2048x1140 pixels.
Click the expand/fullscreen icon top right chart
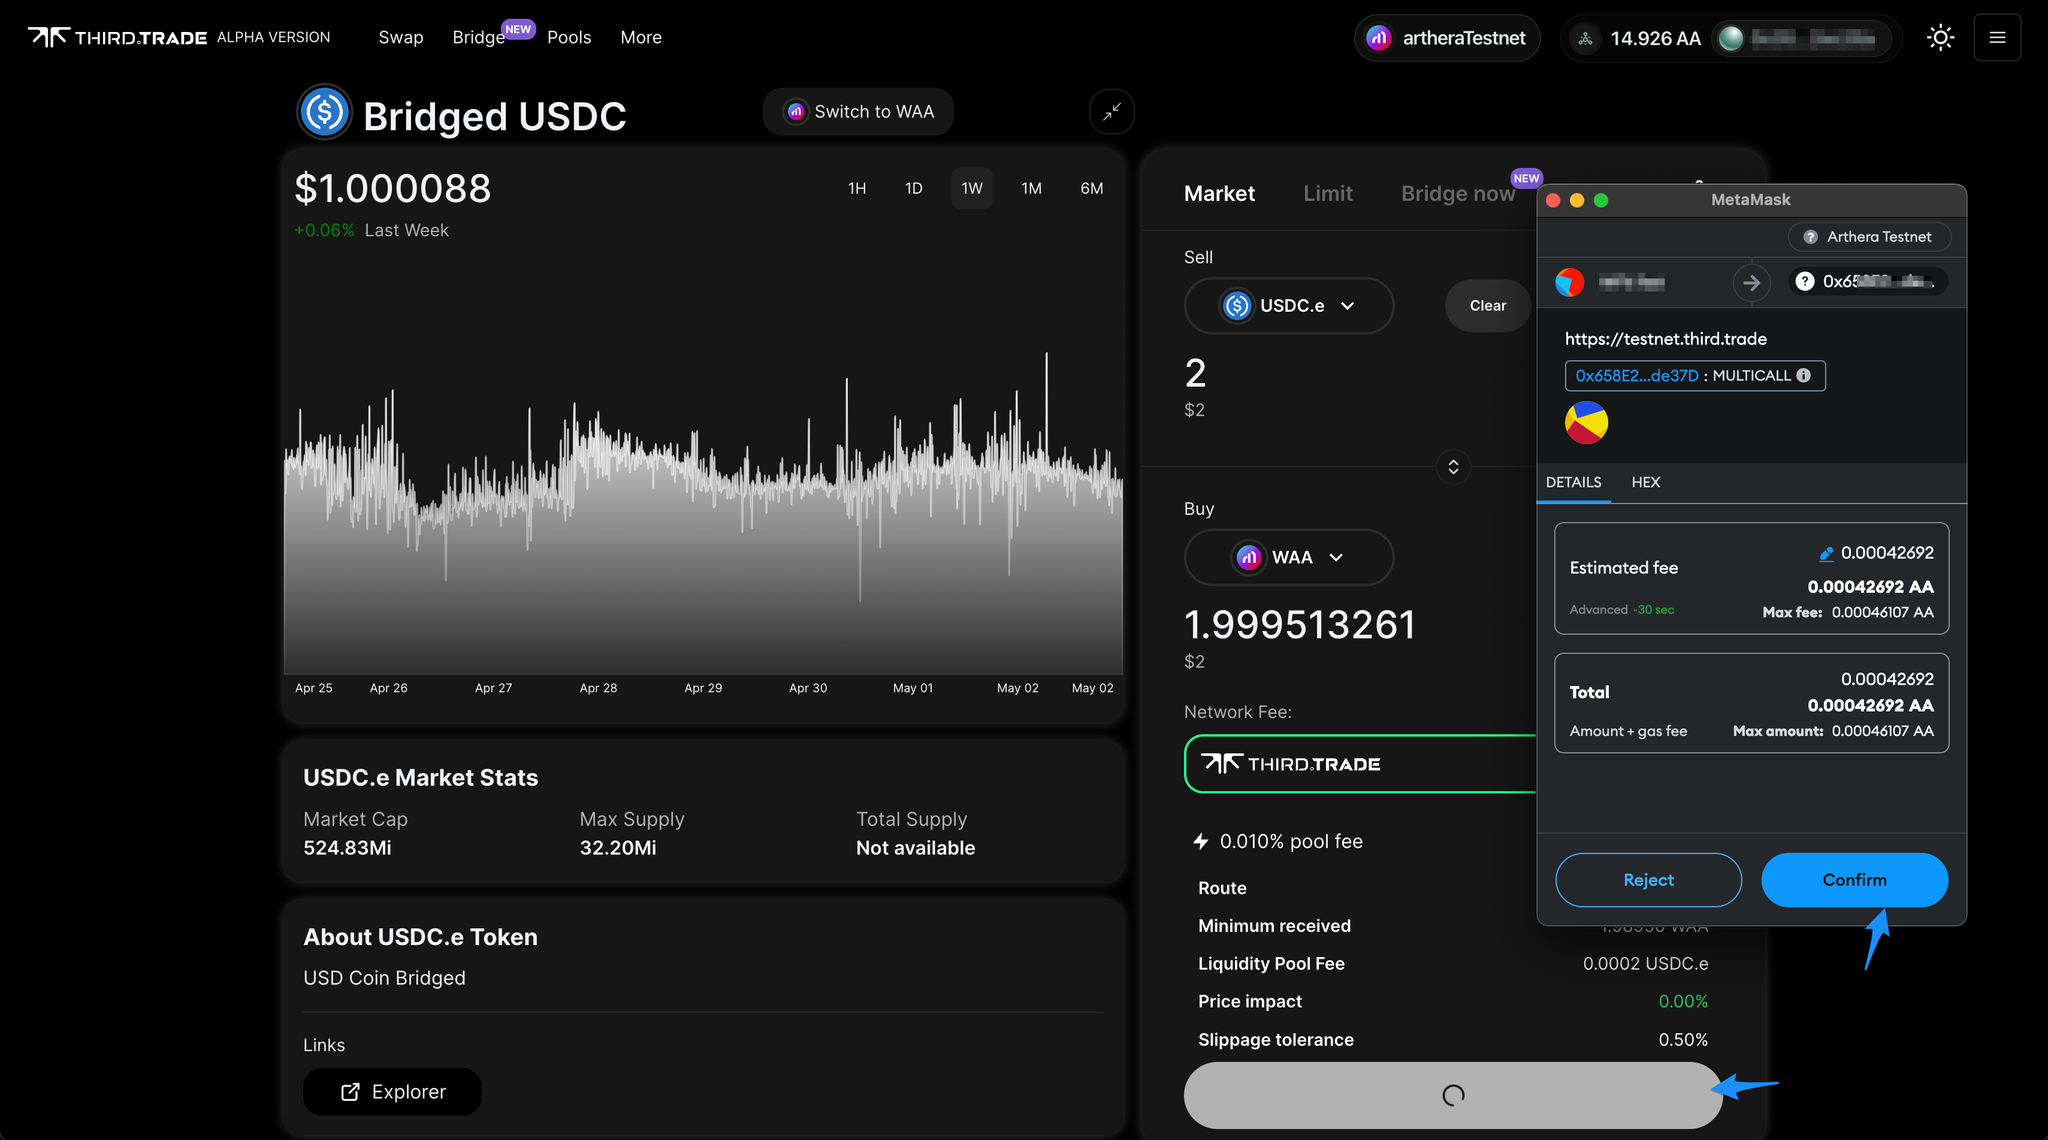[x=1108, y=111]
